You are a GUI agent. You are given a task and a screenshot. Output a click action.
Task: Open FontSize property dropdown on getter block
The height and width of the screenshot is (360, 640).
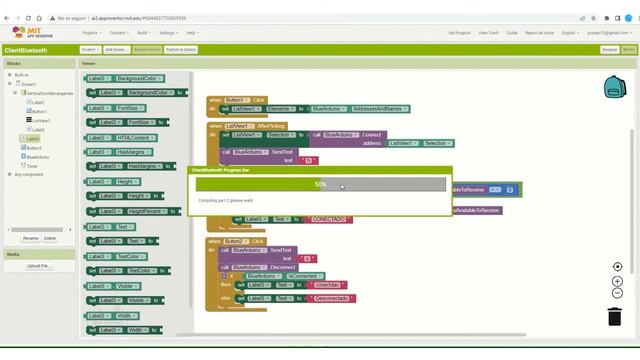pyautogui.click(x=130, y=108)
